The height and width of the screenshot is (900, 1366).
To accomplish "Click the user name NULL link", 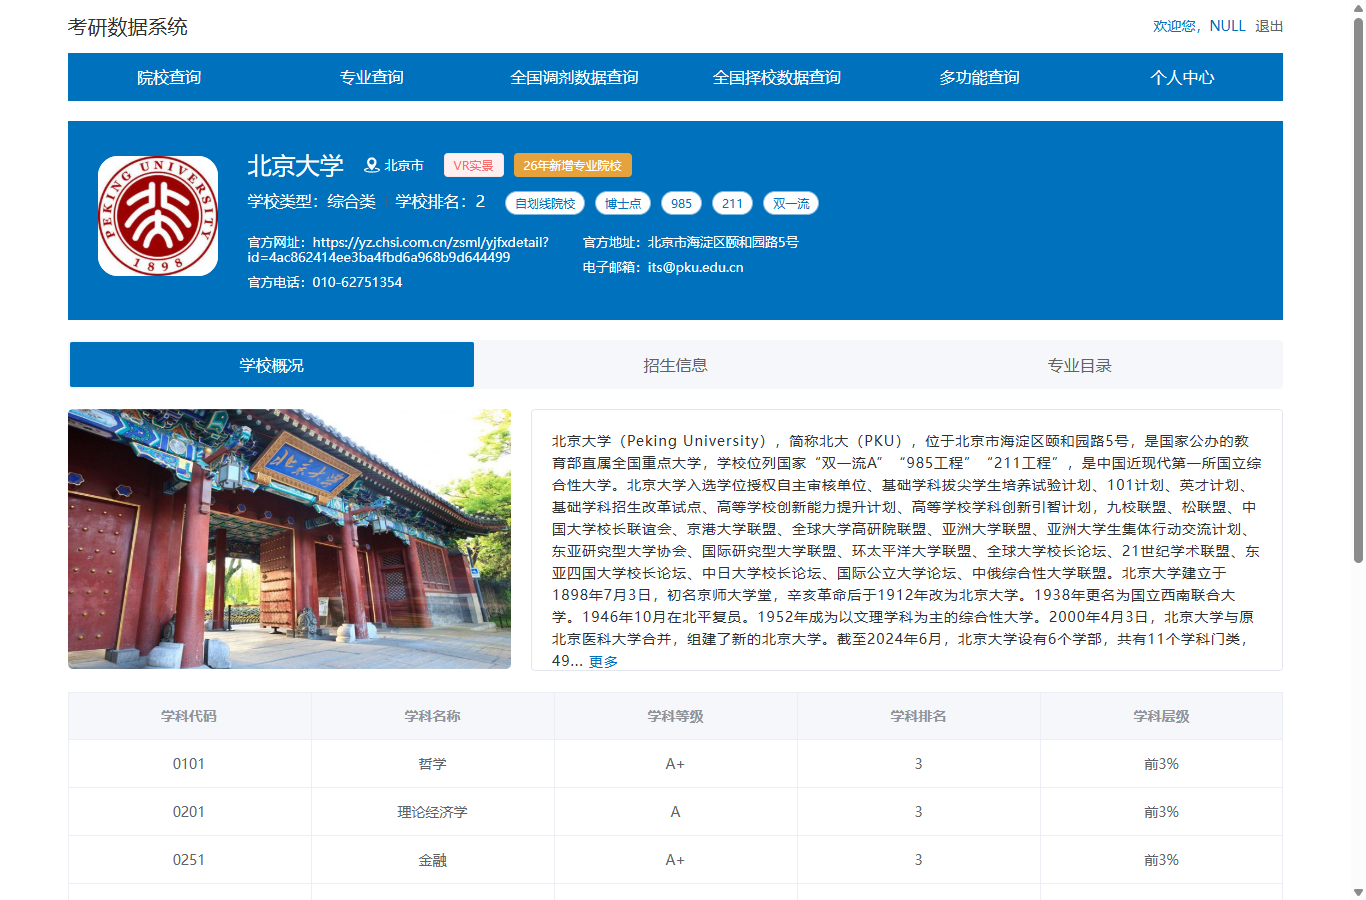I will click(x=1227, y=26).
